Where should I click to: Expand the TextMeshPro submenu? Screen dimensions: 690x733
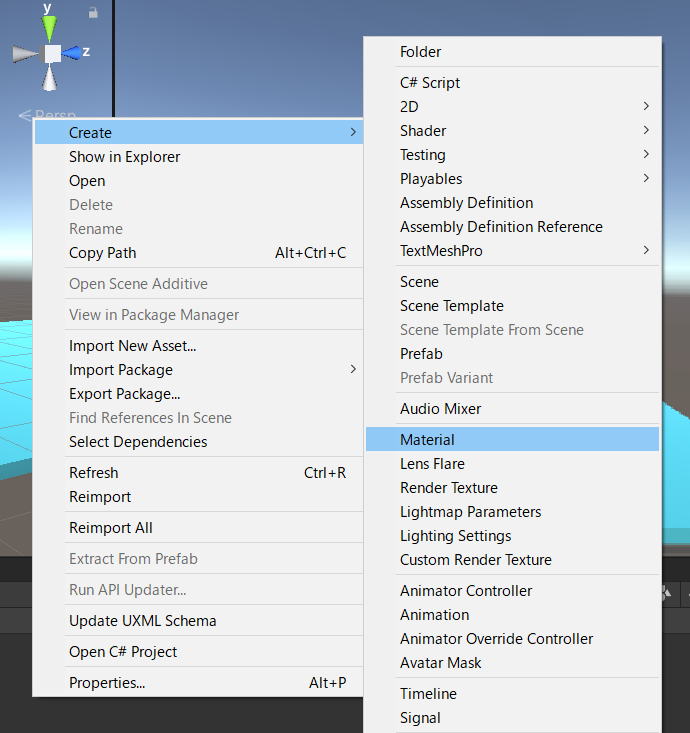pyautogui.click(x=512, y=251)
